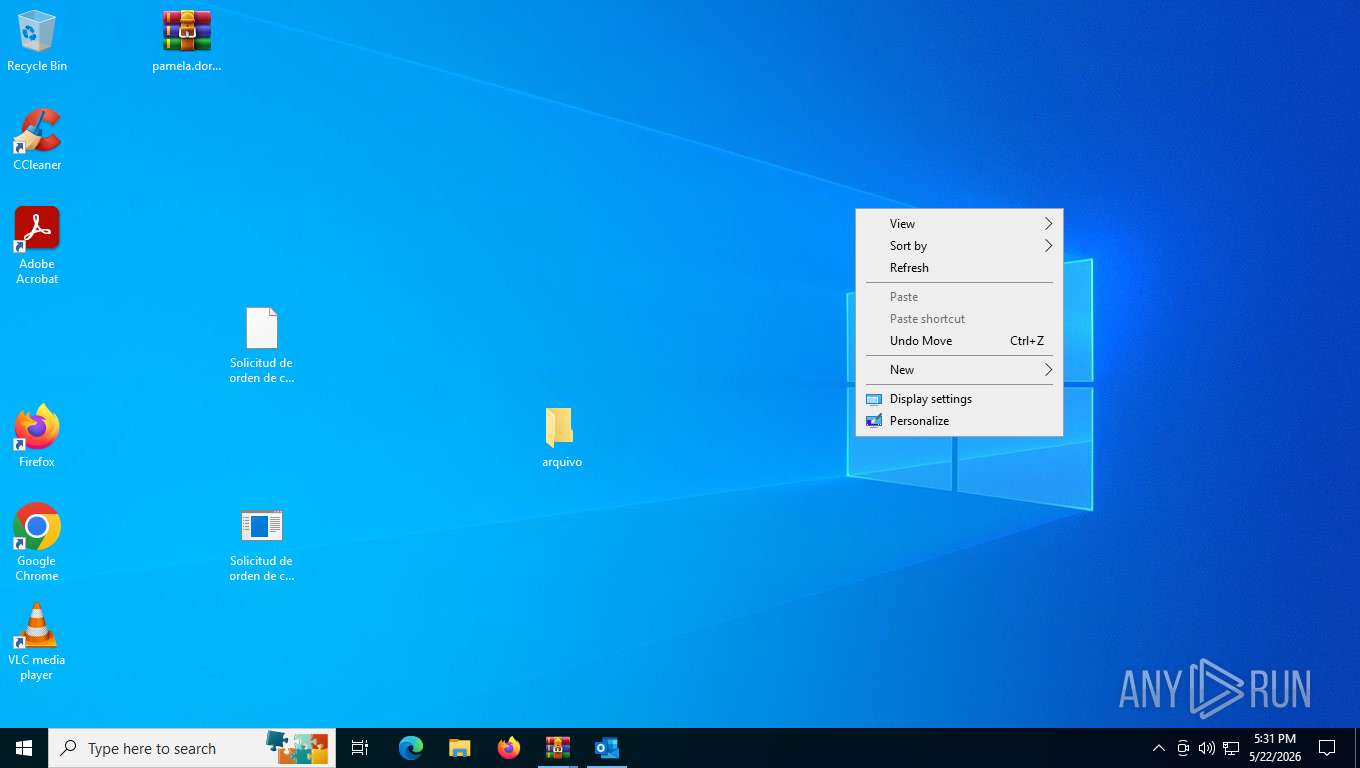Open the volume control tray icon
The height and width of the screenshot is (768, 1360).
point(1207,748)
